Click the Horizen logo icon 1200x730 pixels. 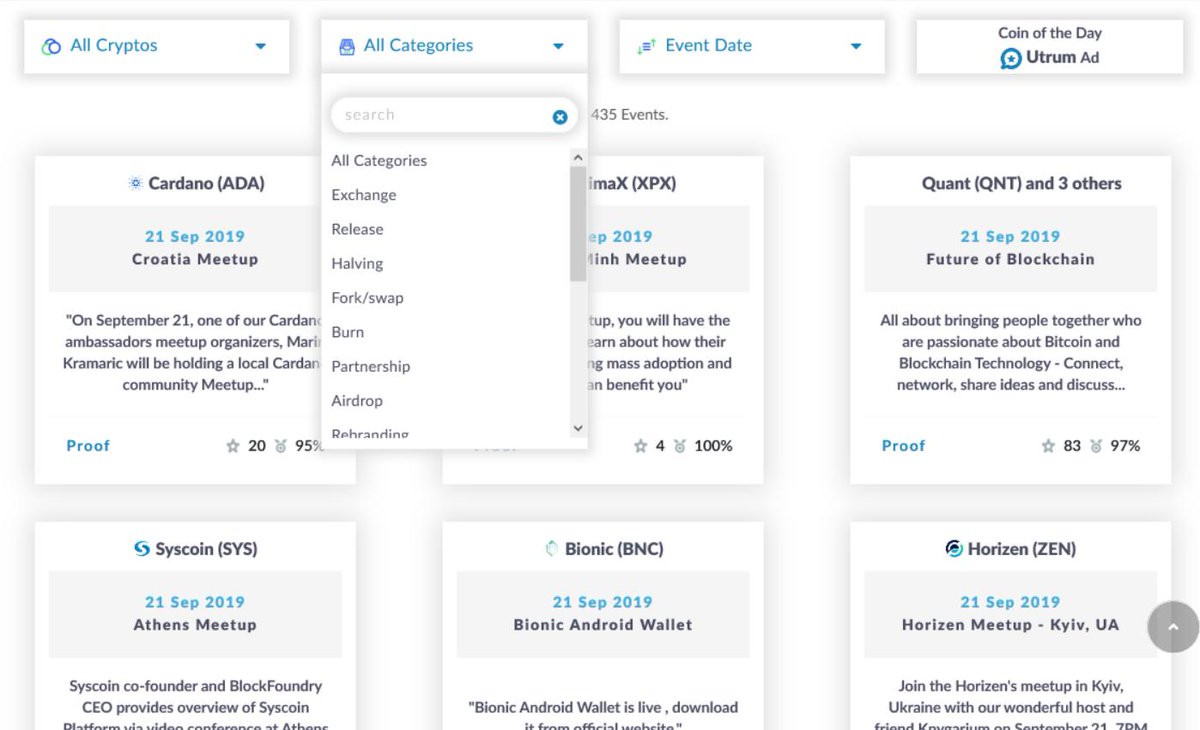click(x=954, y=549)
